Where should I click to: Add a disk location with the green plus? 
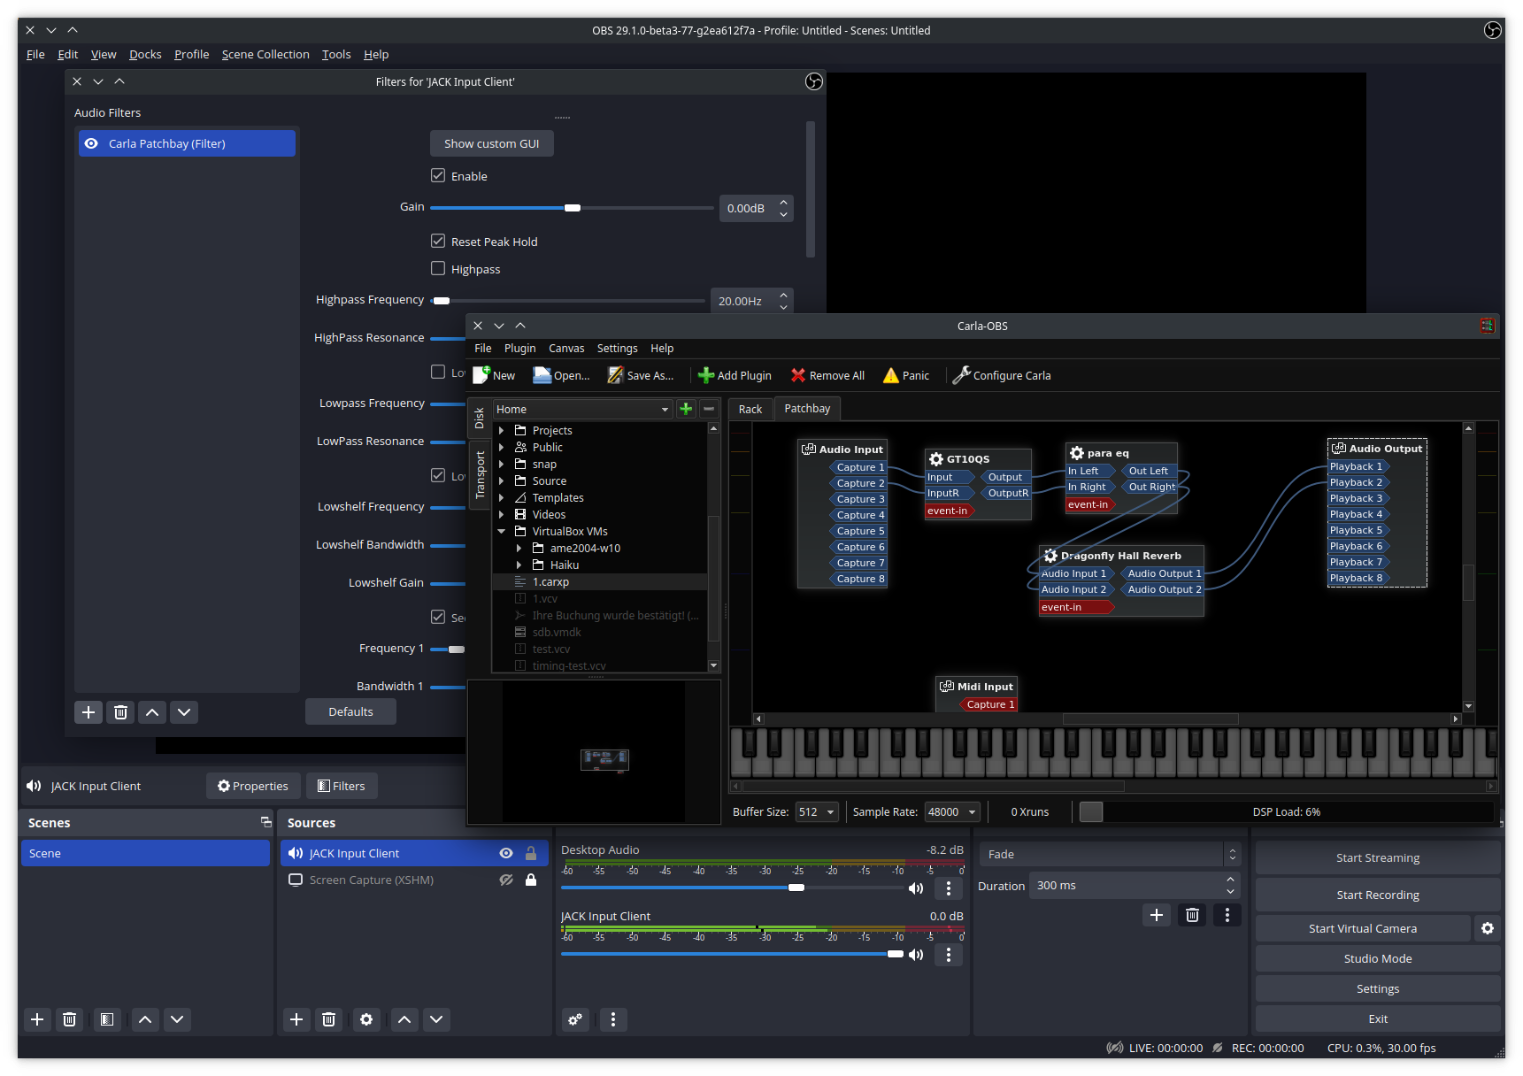point(686,409)
